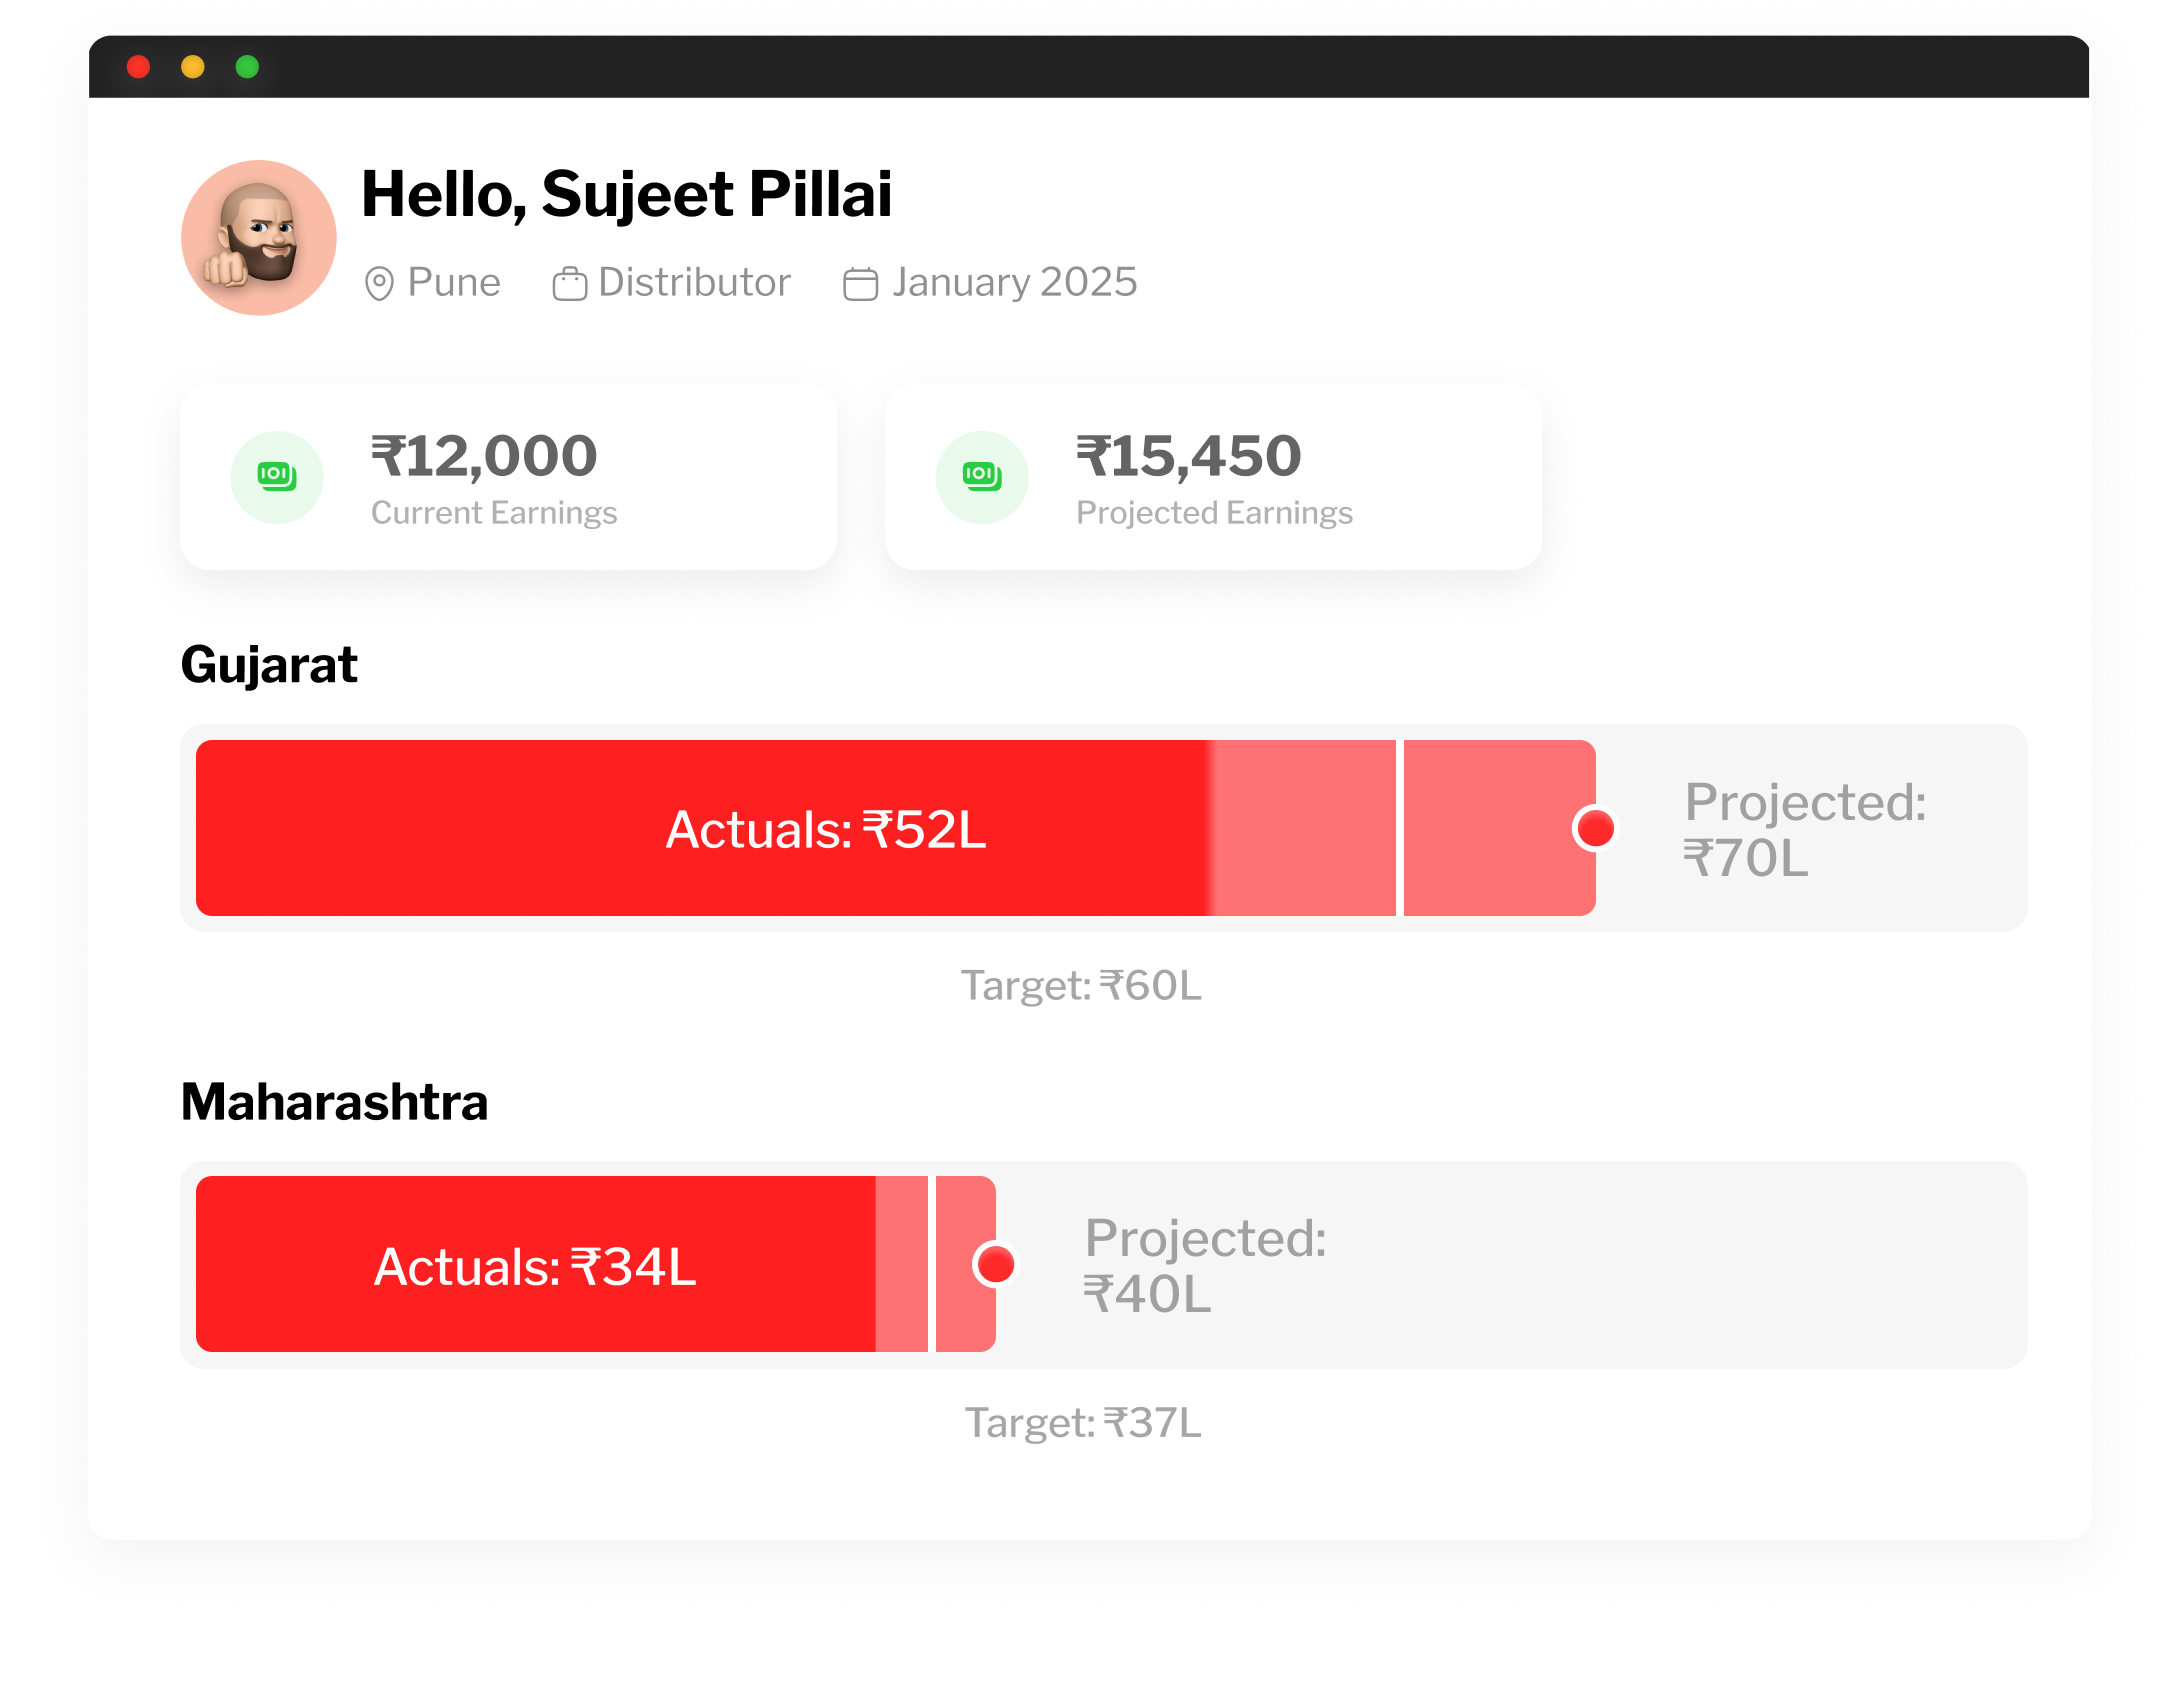Select the Gujarat Actuals ₹52L bar
Screen dimensions: 2177x1689
click(700, 828)
